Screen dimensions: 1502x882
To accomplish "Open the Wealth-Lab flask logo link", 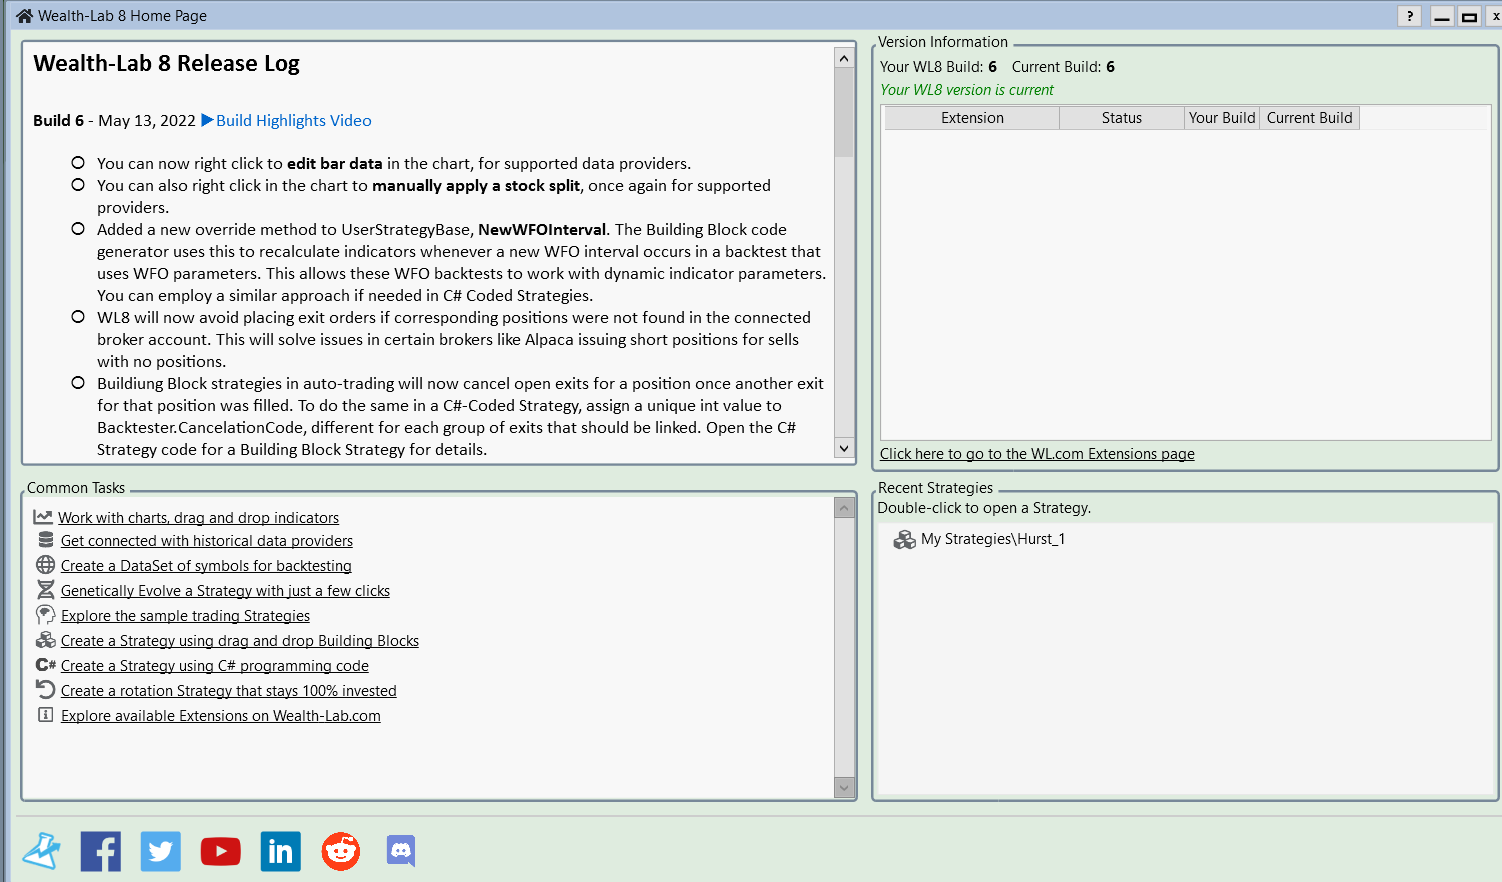I will [x=42, y=851].
